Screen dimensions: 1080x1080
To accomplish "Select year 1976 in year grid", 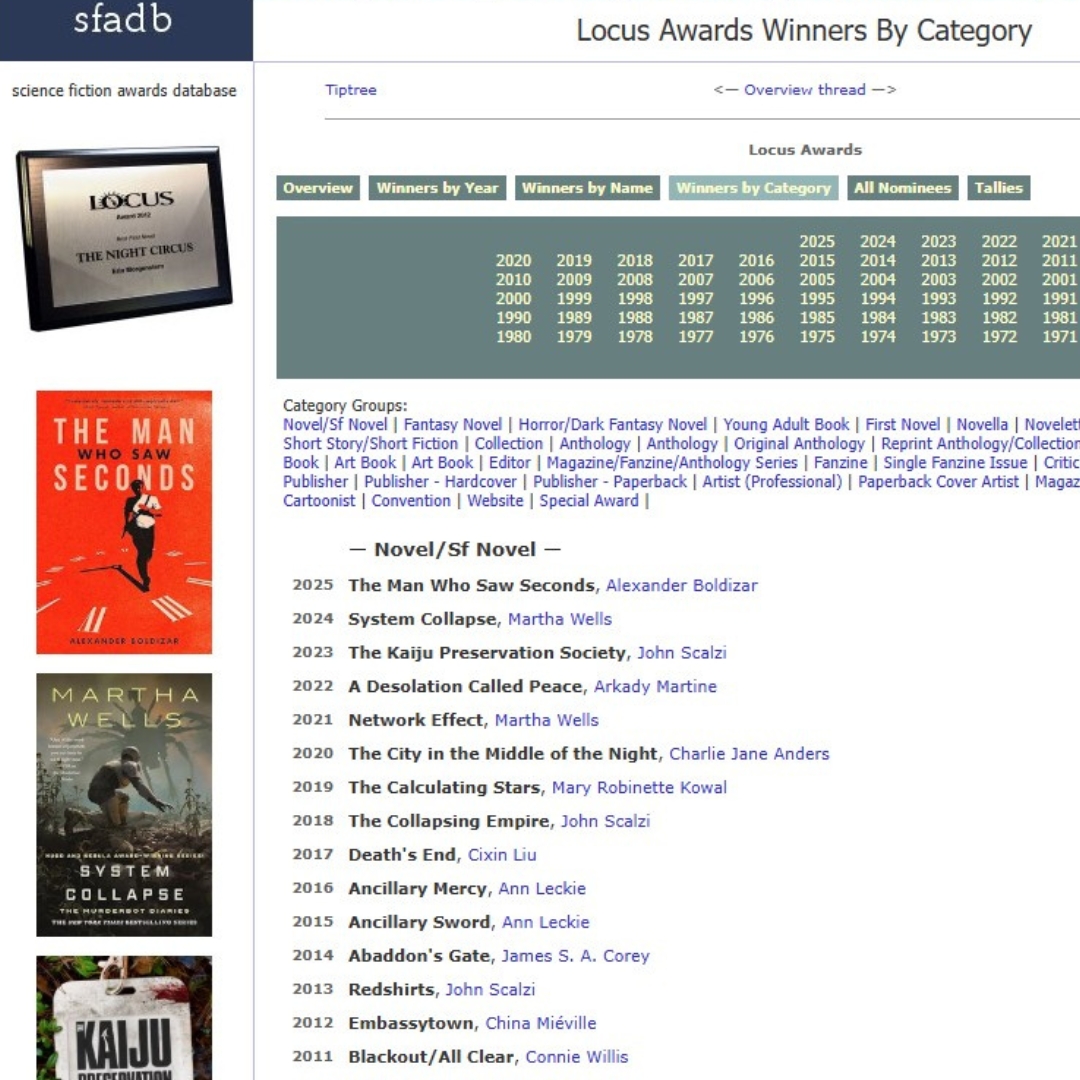I will click(x=756, y=337).
